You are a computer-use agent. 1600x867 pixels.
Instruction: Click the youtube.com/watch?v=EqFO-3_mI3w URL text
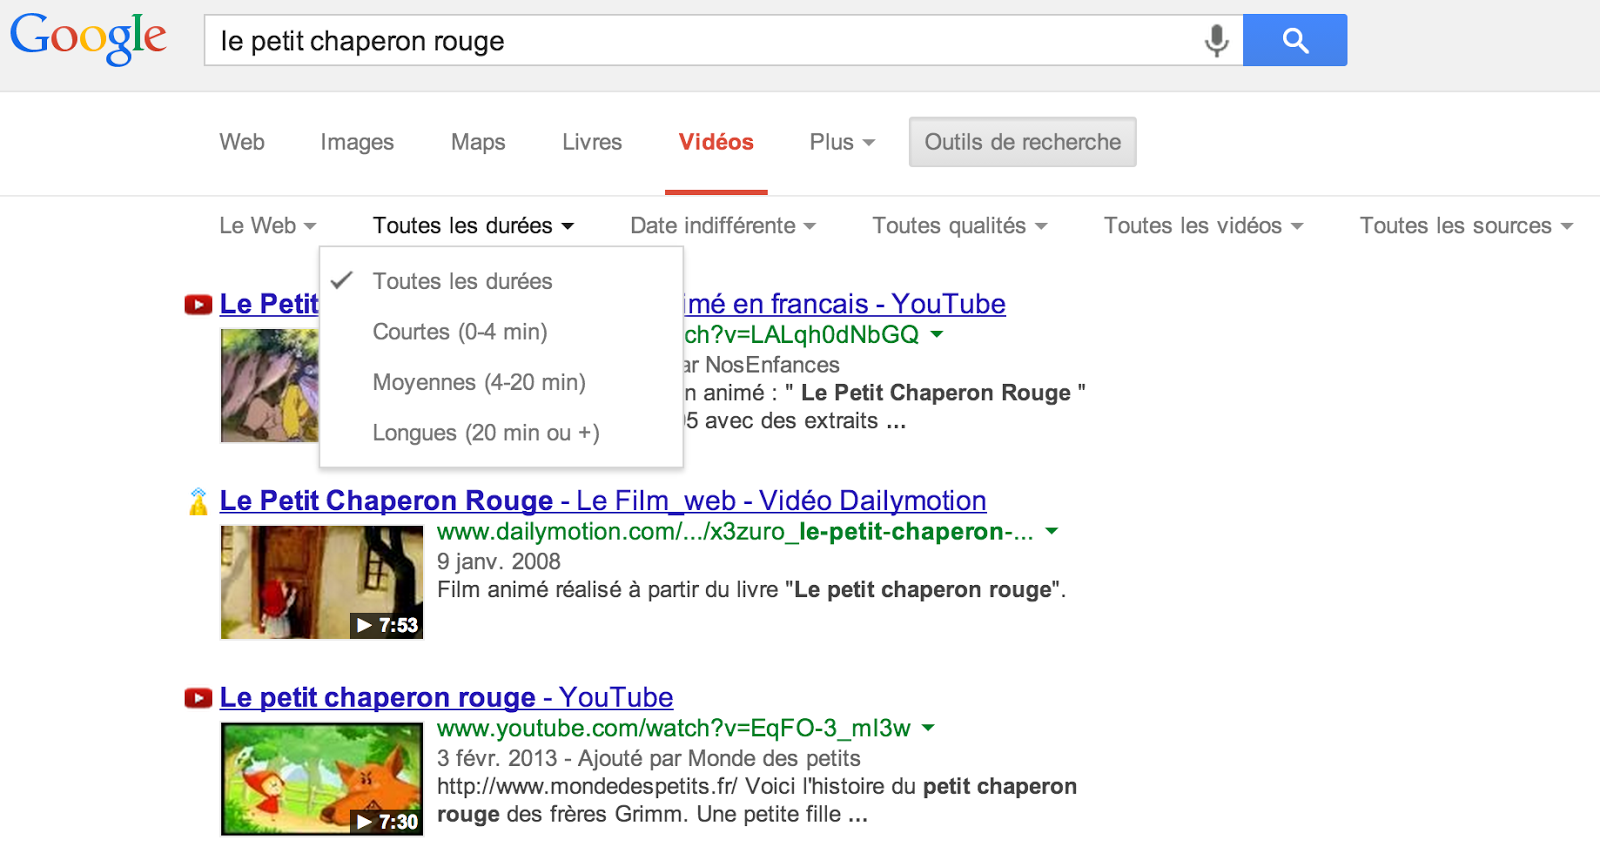coord(674,729)
